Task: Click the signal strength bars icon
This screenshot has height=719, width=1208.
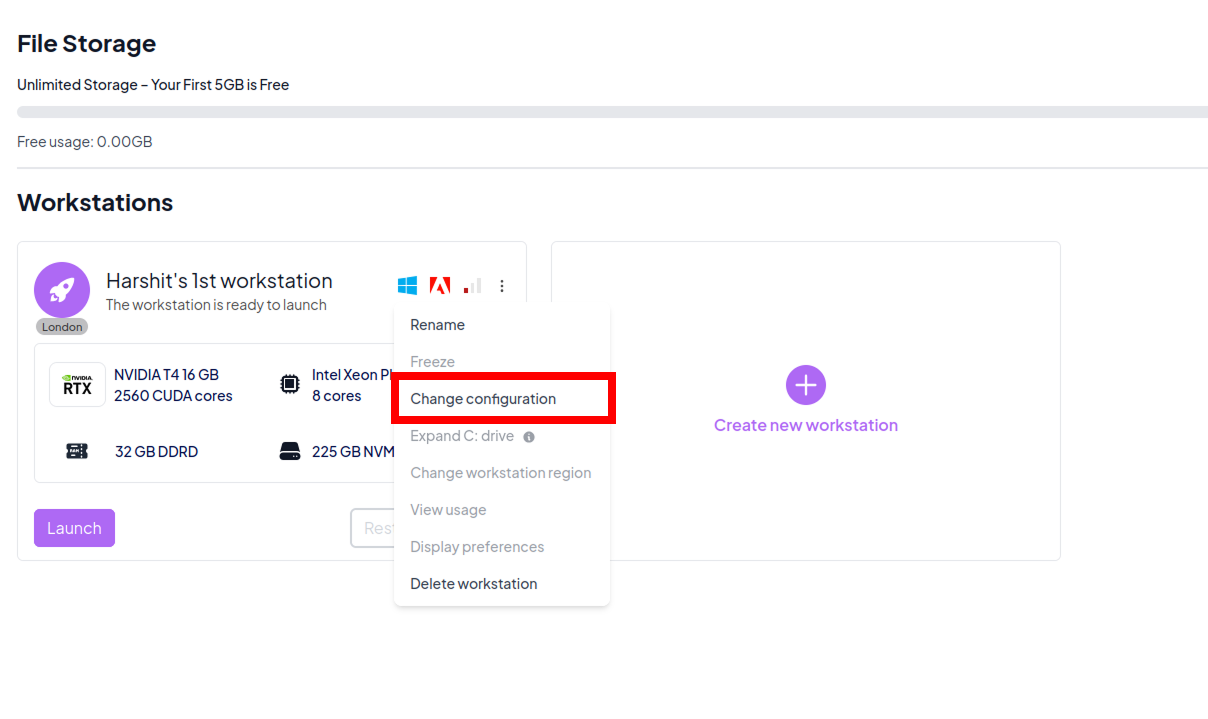Action: [472, 286]
